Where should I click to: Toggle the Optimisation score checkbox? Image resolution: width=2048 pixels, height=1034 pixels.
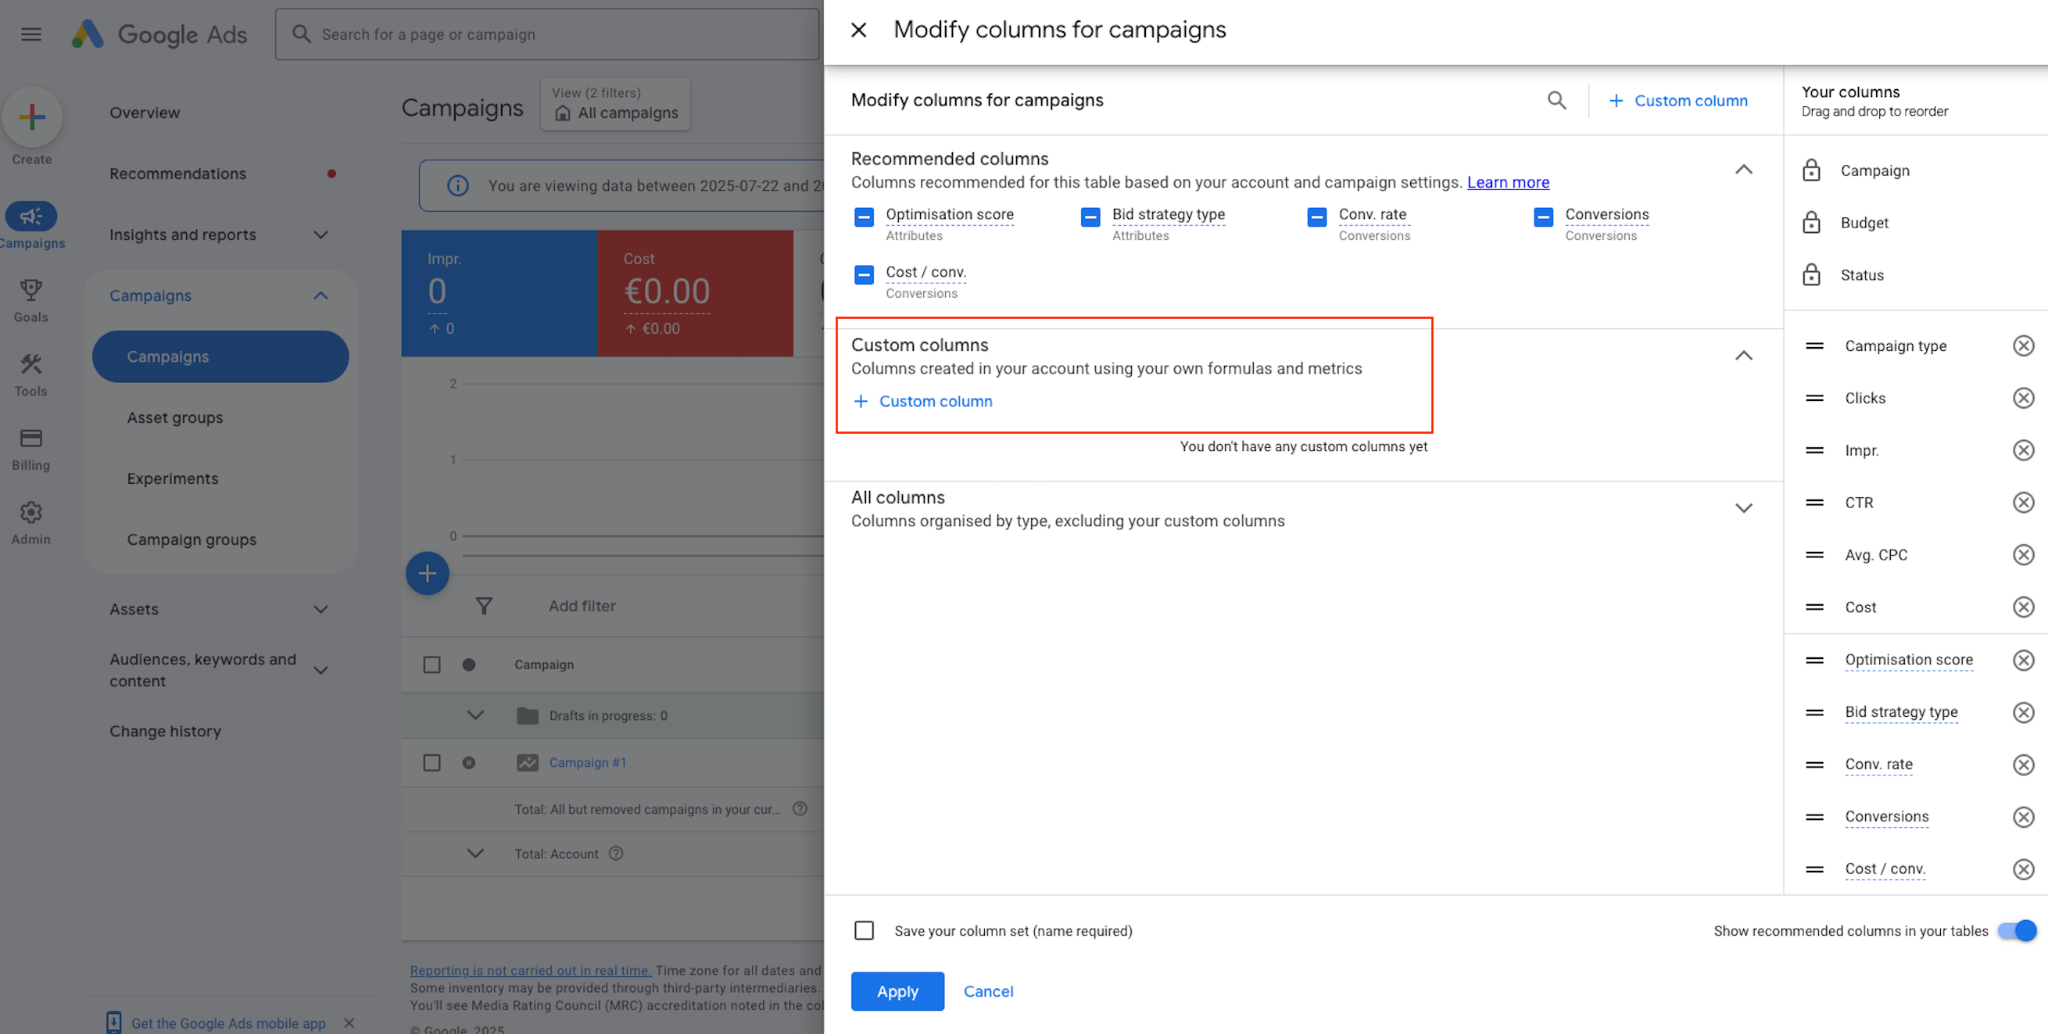pos(864,217)
